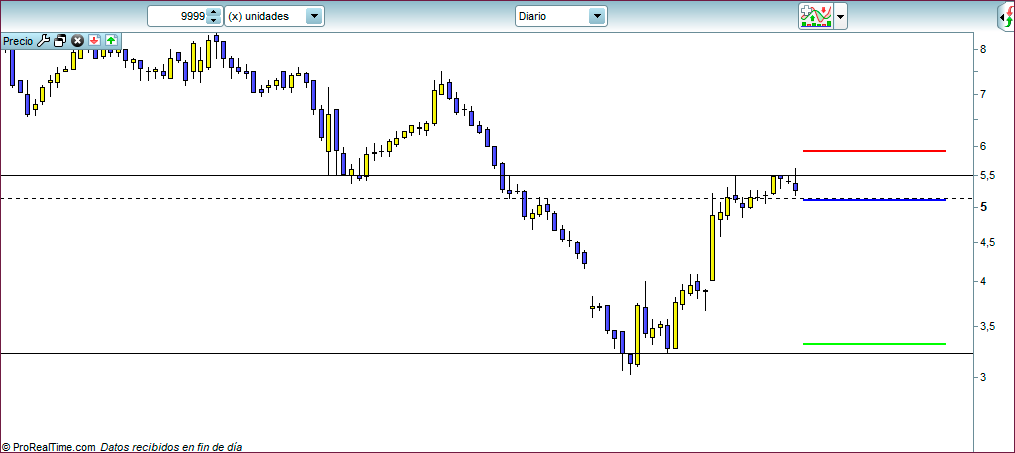The image size is (1015, 453).
Task: Expand the arrow next to indicators icon
Action: click(841, 17)
